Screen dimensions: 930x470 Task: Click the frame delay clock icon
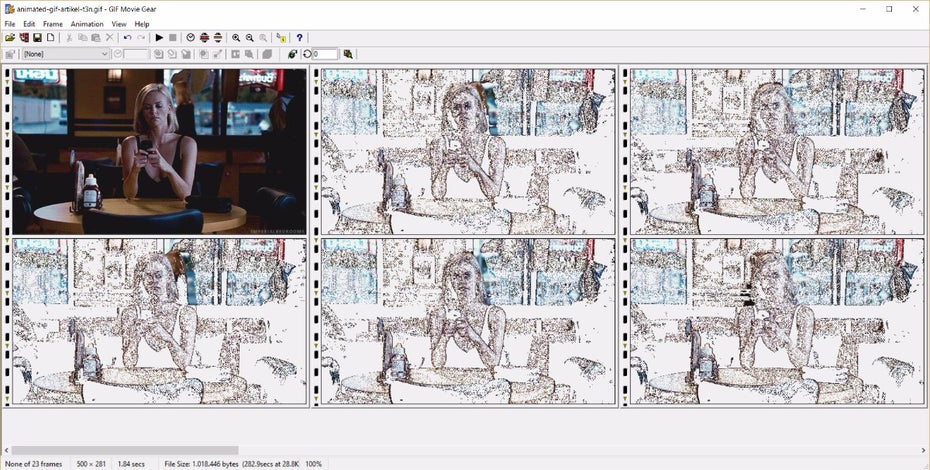tap(117, 54)
